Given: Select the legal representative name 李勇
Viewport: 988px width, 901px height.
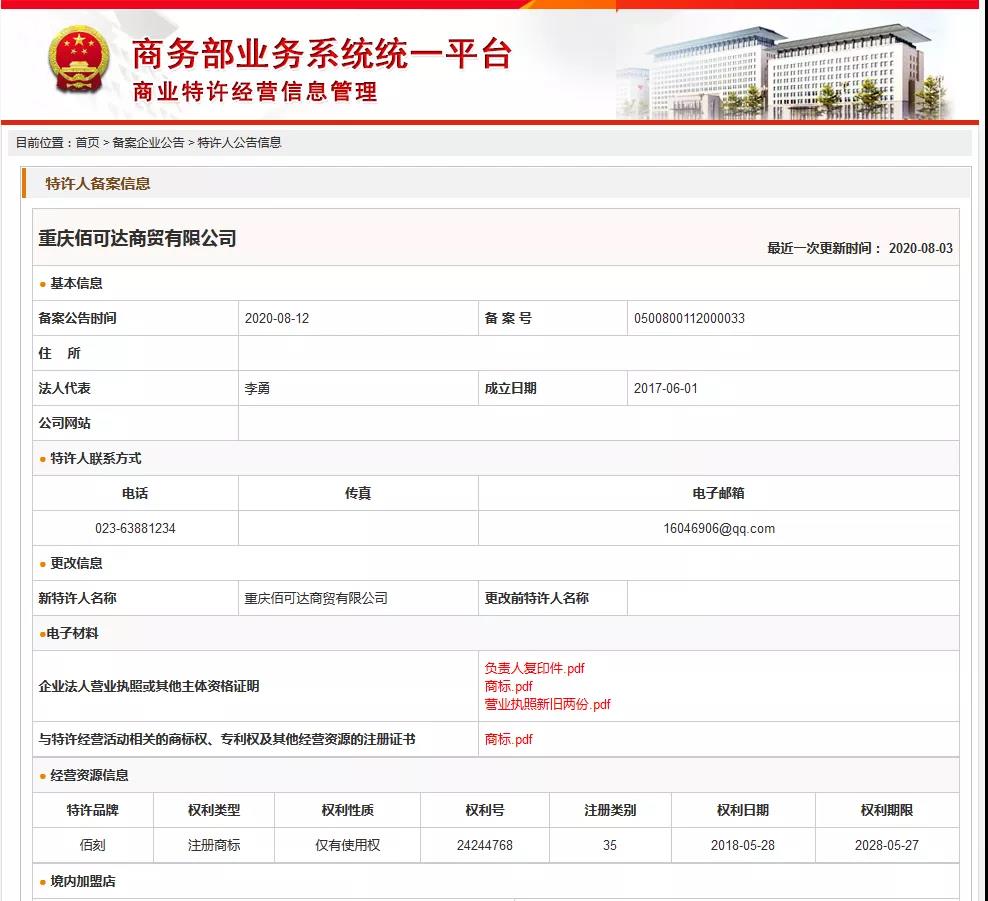Looking at the screenshot, I should coord(257,388).
